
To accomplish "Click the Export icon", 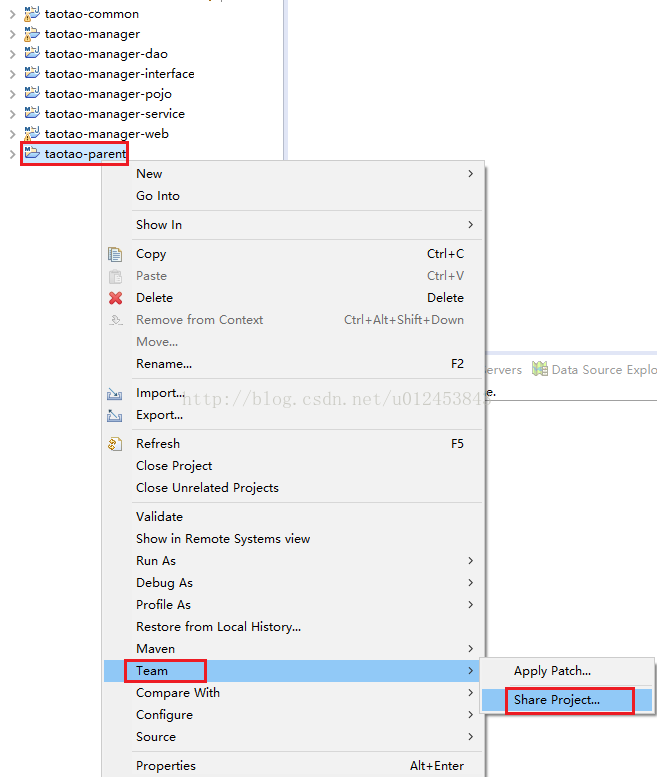I will tap(114, 416).
